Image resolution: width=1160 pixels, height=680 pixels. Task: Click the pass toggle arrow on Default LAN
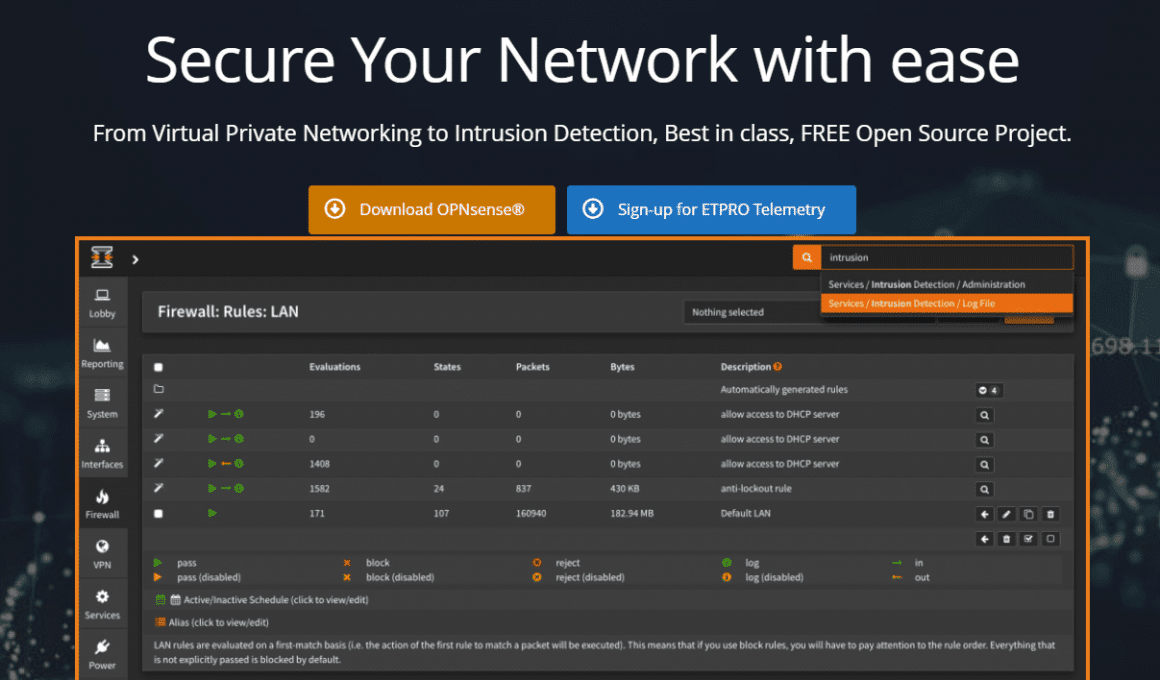[x=212, y=513]
